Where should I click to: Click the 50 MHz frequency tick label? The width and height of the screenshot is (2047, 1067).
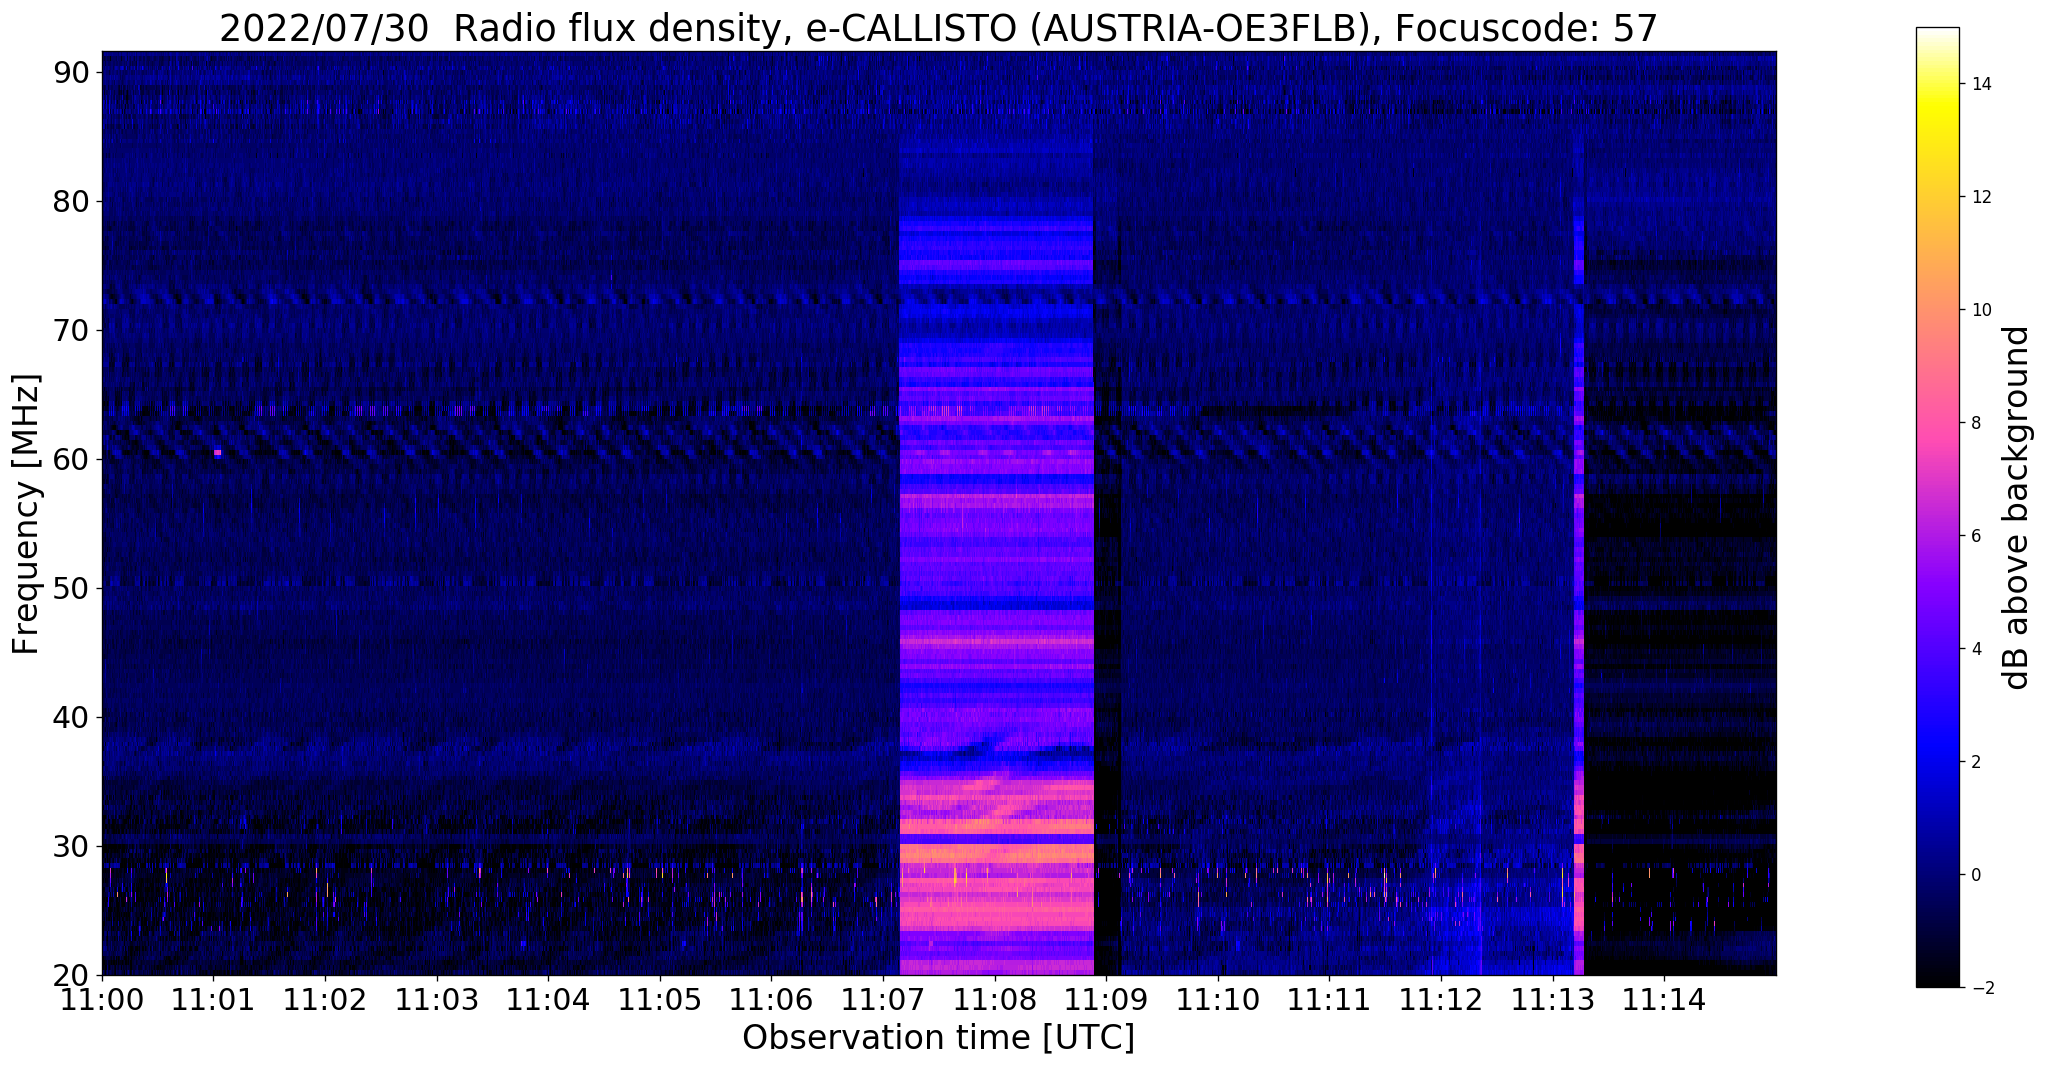point(71,588)
